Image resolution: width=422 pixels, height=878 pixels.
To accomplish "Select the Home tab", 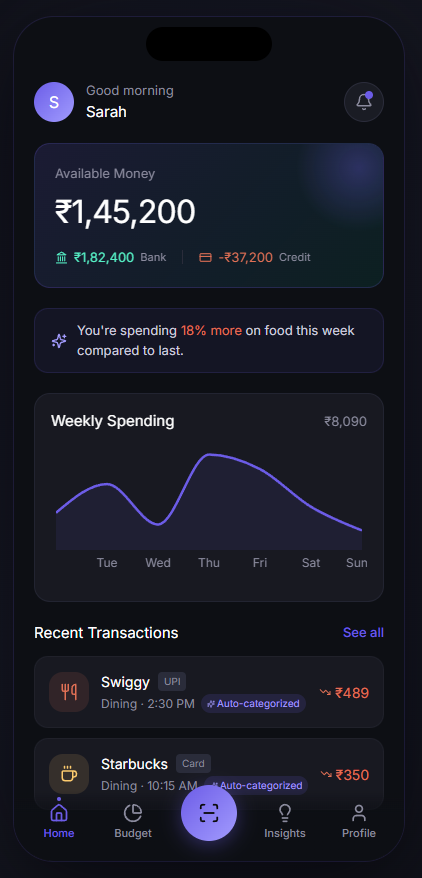I will point(59,821).
